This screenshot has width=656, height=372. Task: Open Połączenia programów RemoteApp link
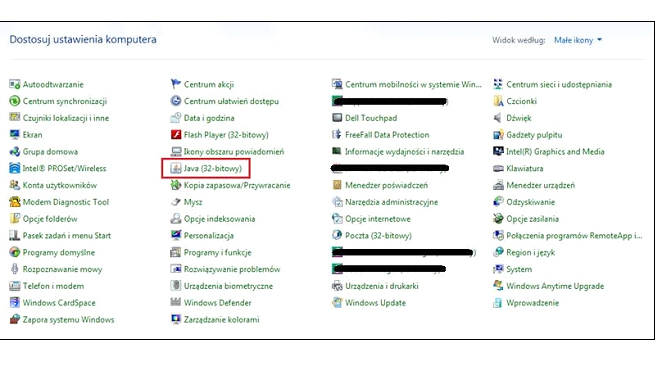point(574,236)
